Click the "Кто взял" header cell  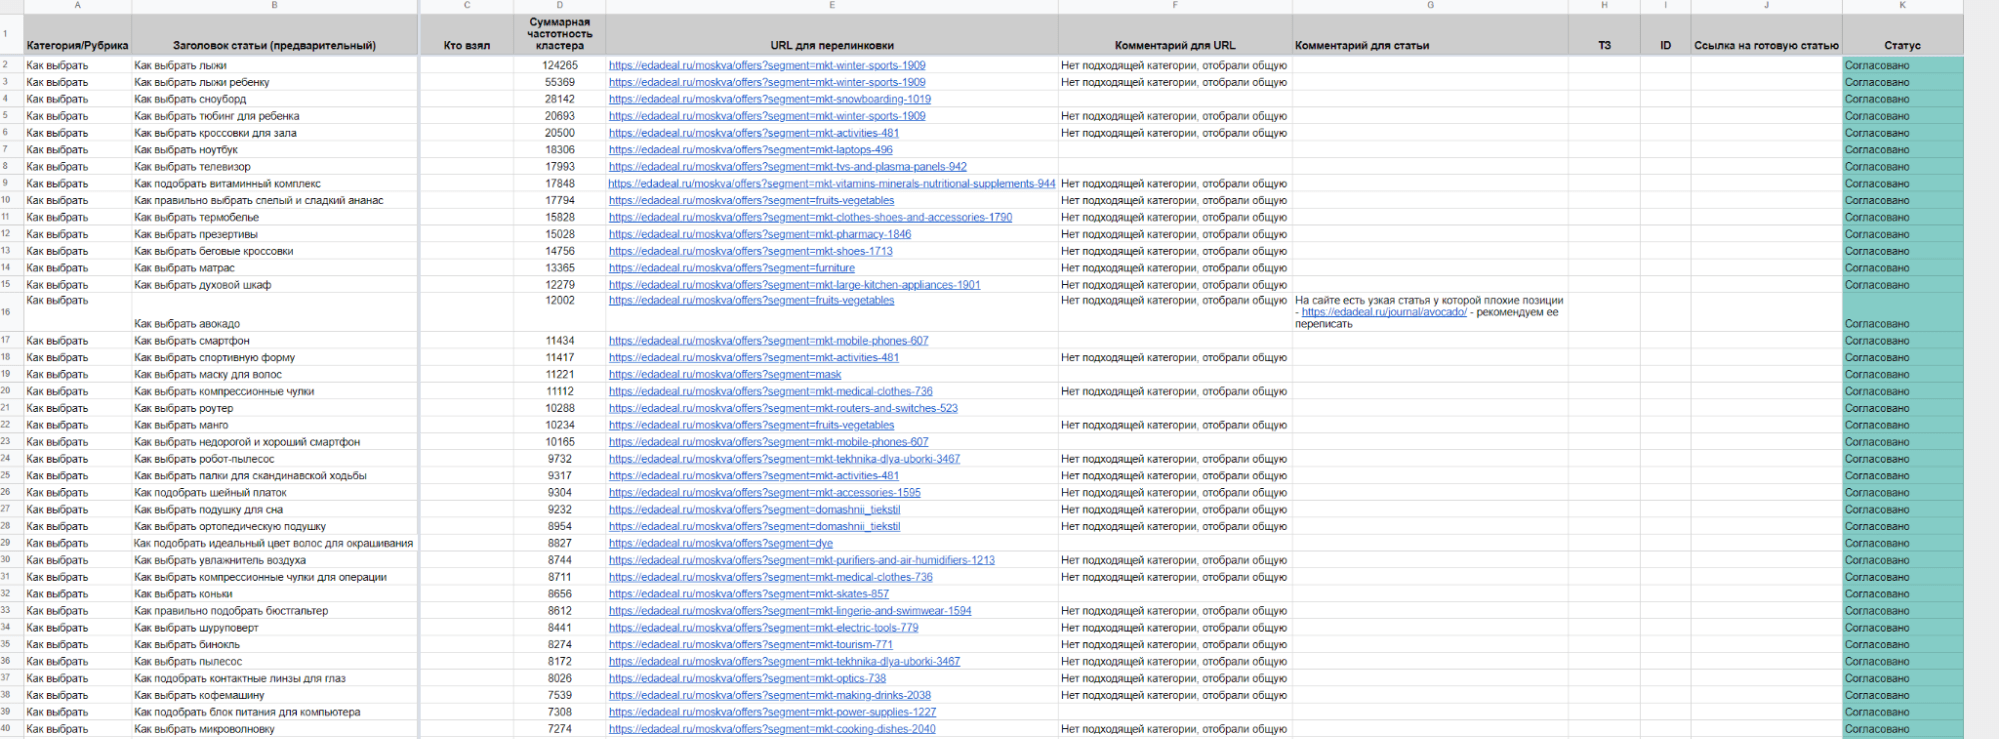coord(466,45)
